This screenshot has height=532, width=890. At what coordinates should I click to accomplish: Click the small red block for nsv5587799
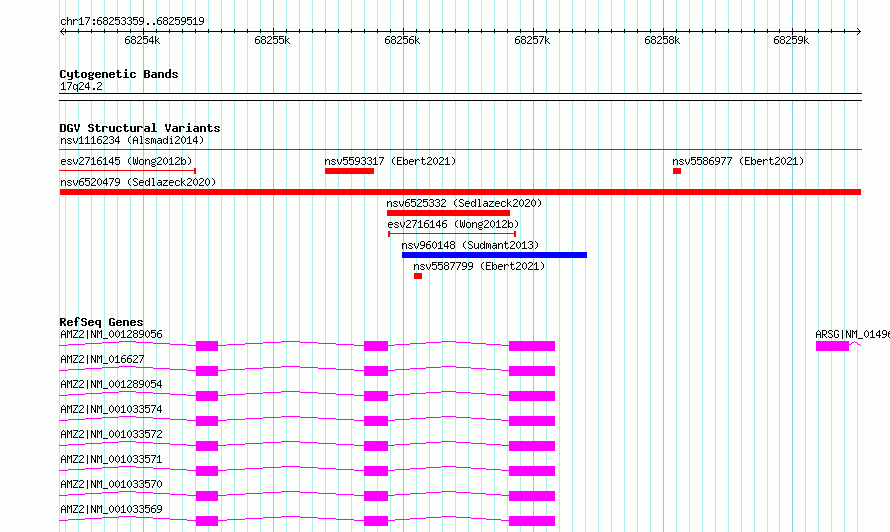pyautogui.click(x=418, y=276)
